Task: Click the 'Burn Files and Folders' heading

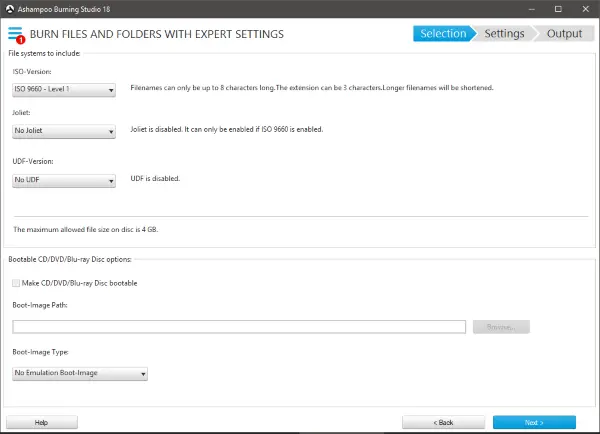Action: 157,34
